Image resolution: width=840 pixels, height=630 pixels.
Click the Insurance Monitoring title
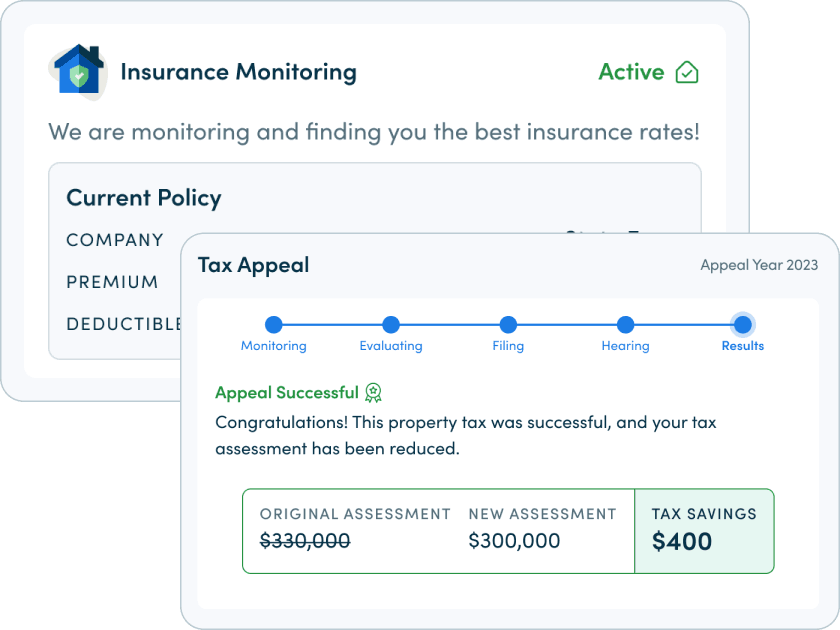(x=238, y=72)
